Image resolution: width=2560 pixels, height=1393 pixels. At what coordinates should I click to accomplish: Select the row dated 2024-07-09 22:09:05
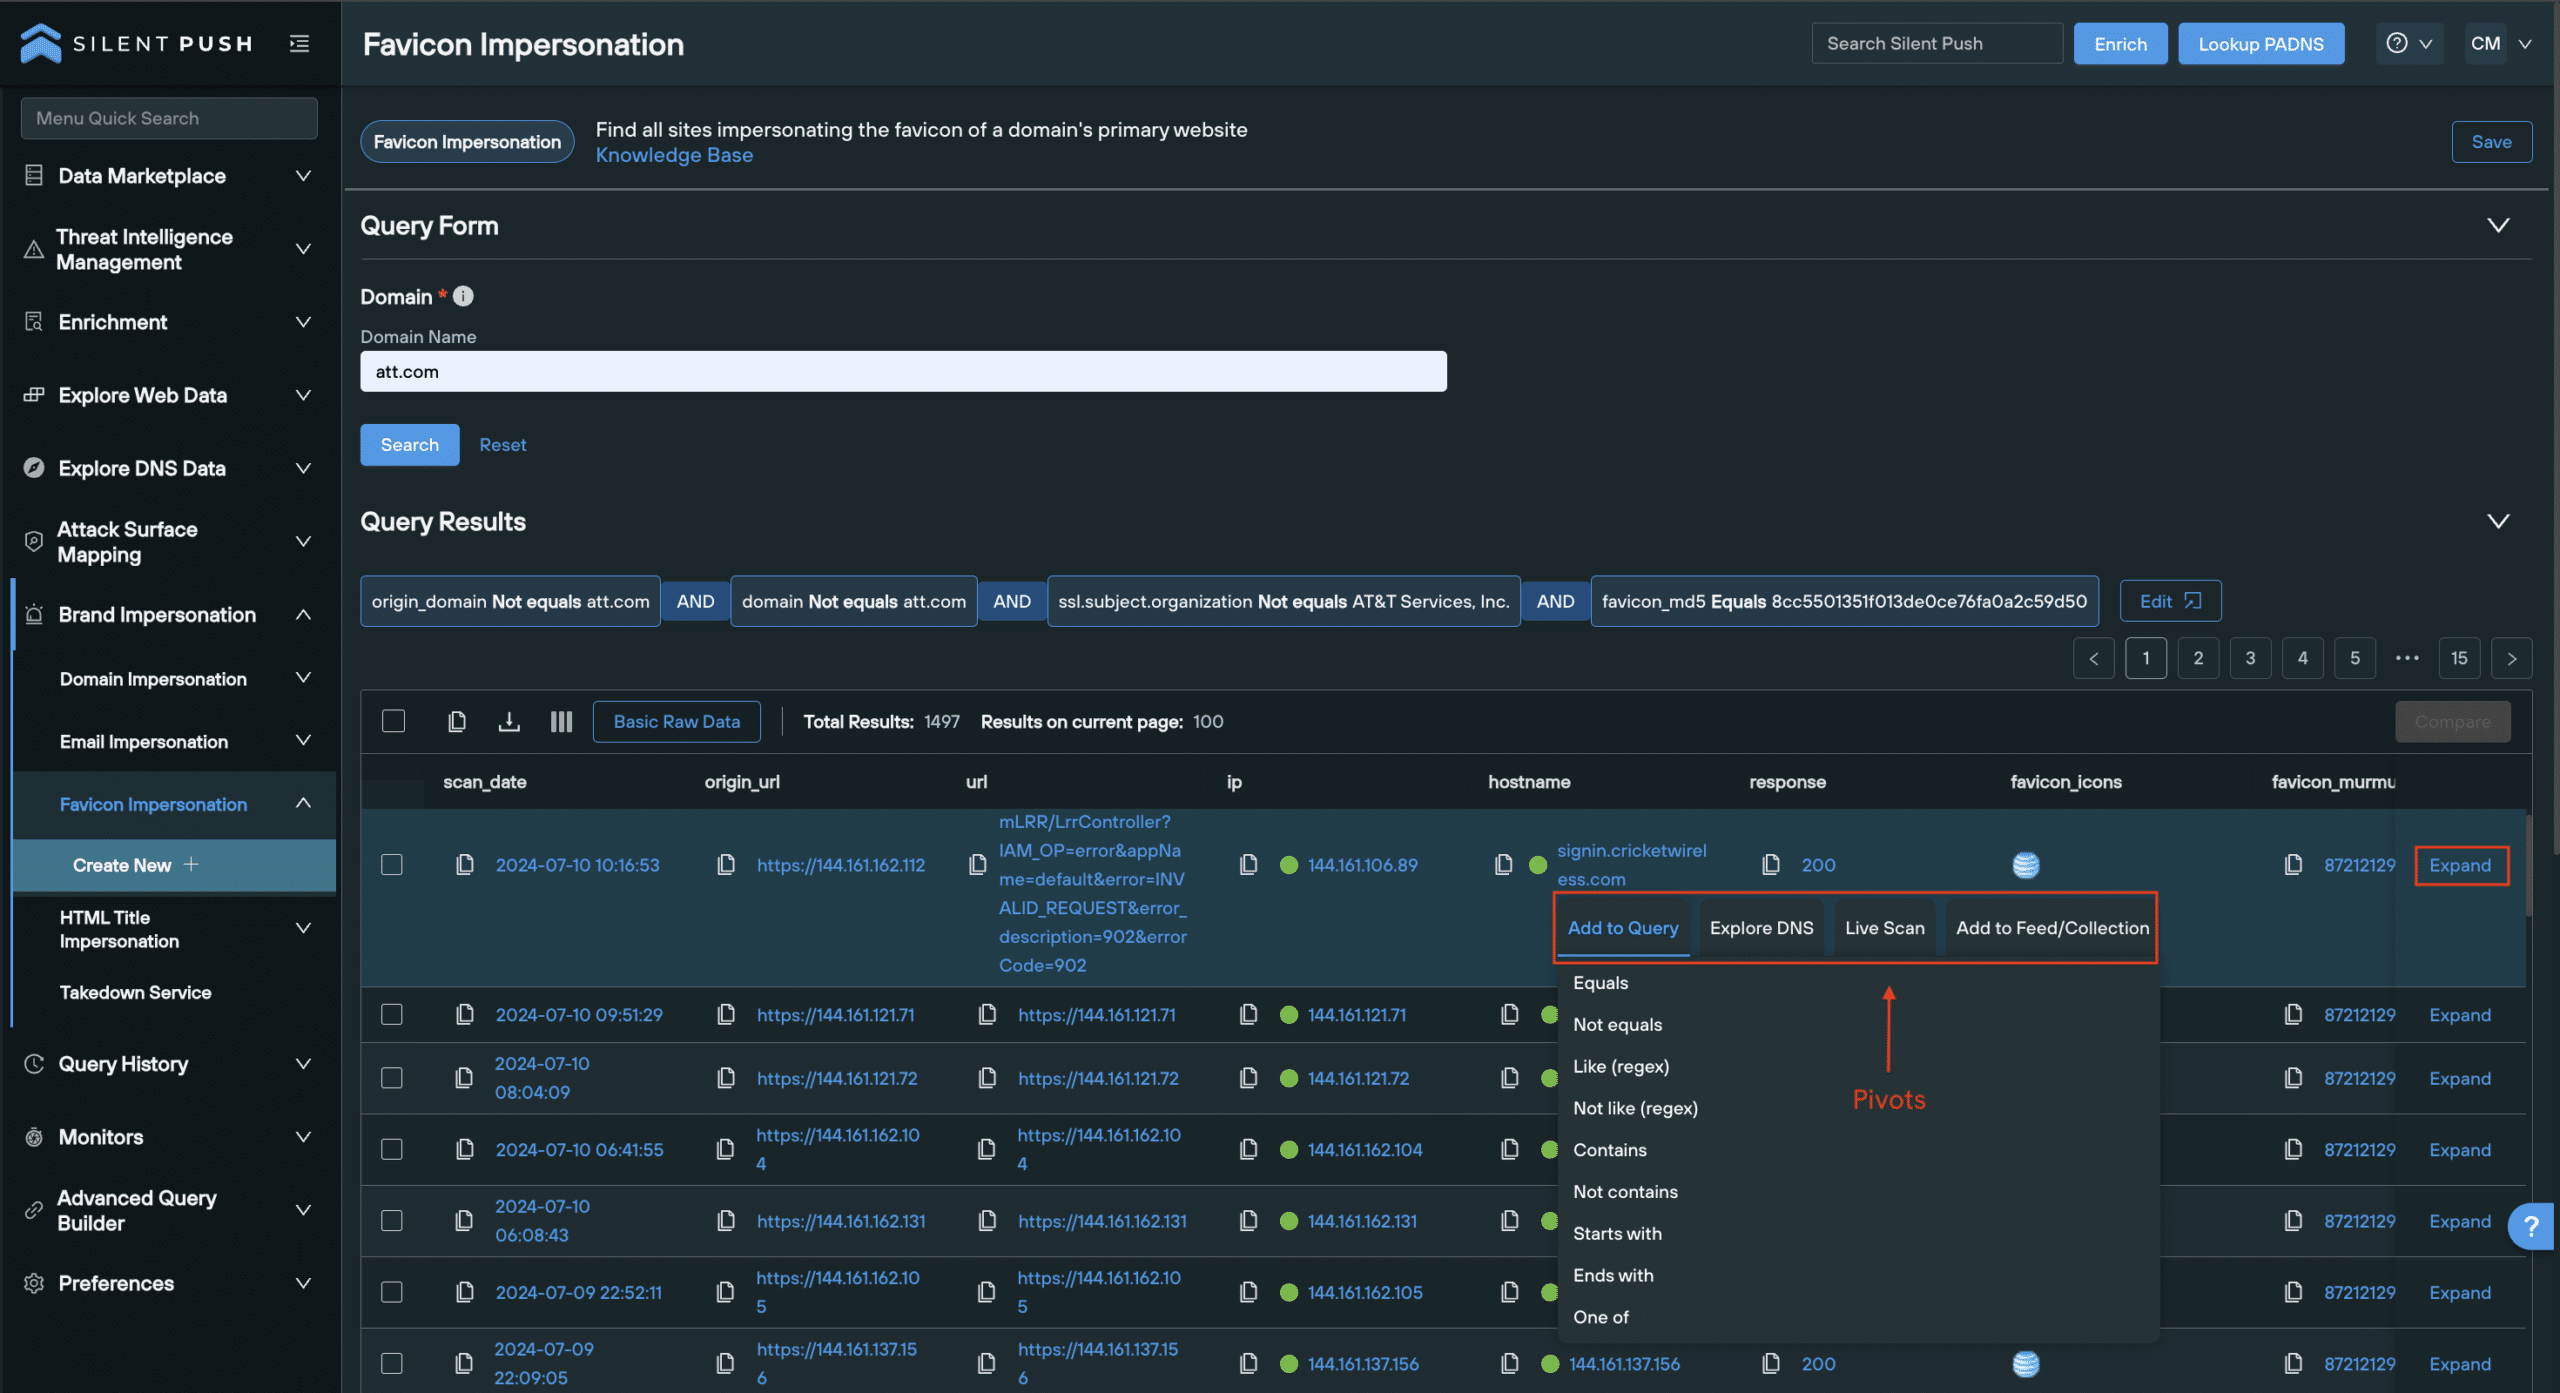pos(392,1363)
